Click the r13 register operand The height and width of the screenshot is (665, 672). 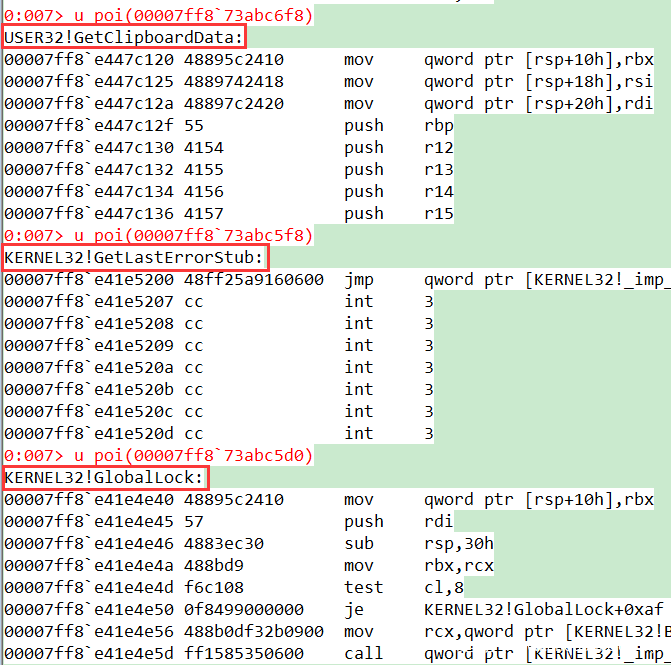(438, 170)
